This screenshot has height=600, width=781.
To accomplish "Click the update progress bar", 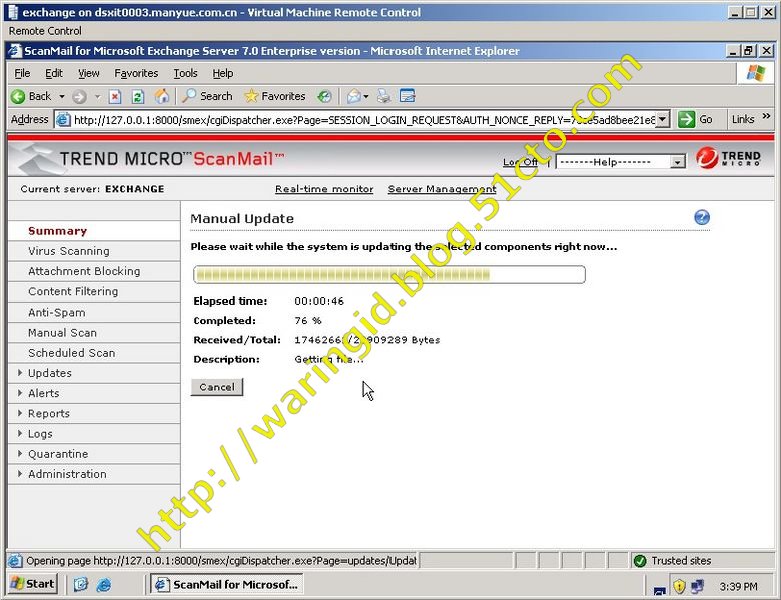I will [389, 274].
